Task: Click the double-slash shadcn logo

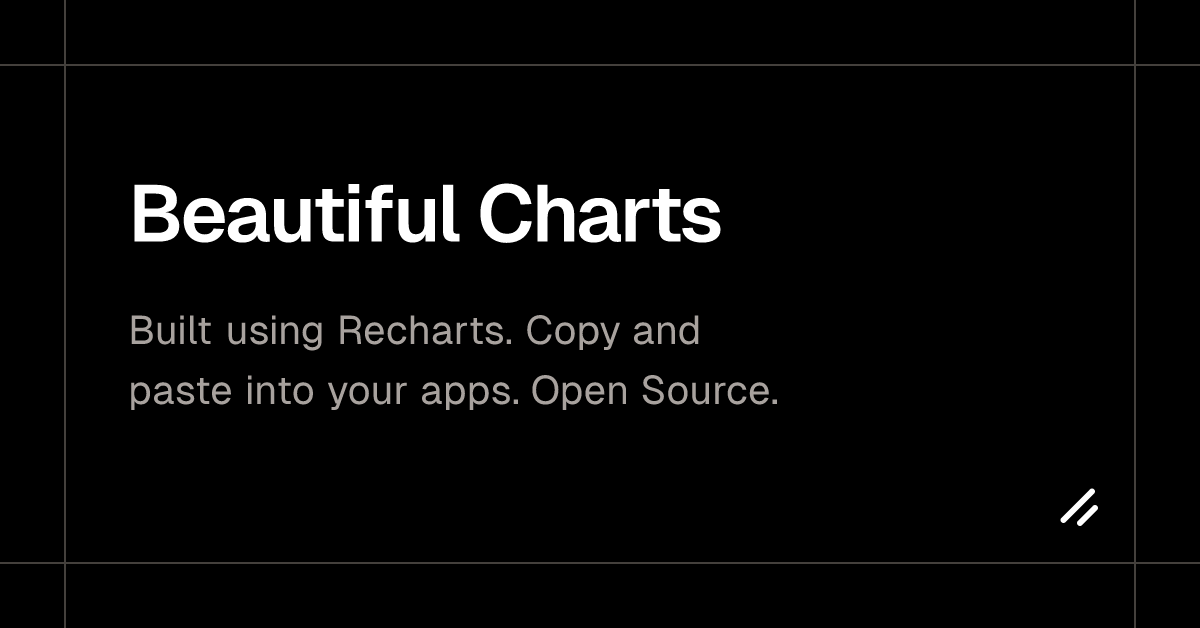Action: (1079, 507)
